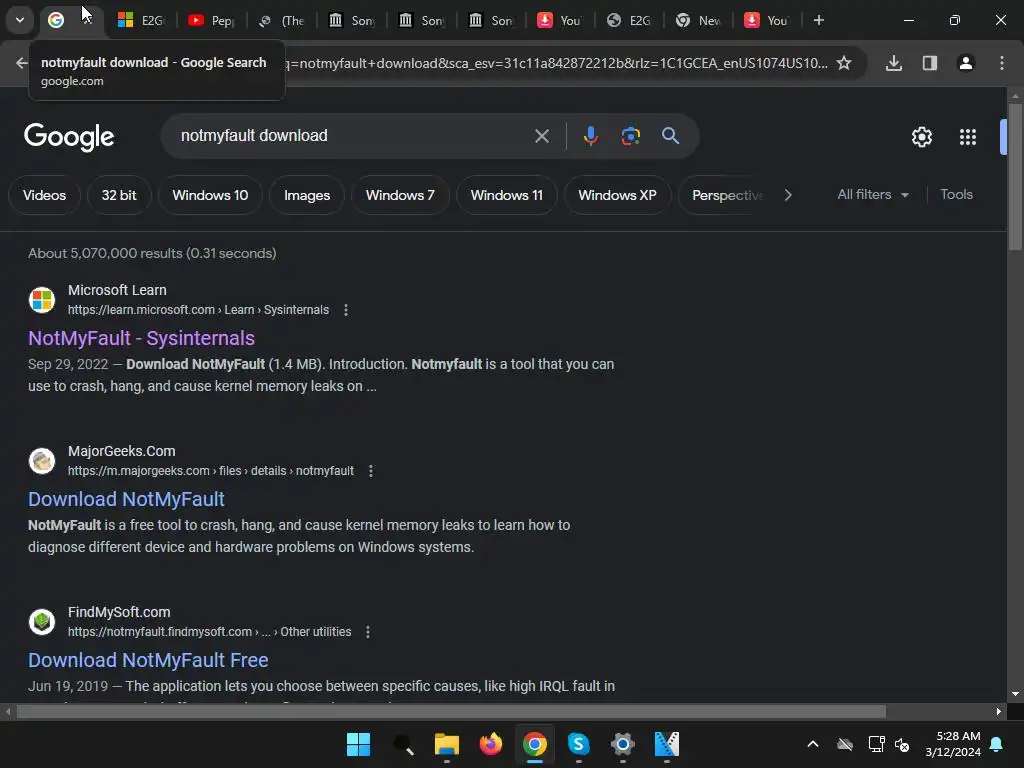This screenshot has width=1024, height=768.
Task: Click the horizontal scrollbar thumb
Action: click(451, 711)
